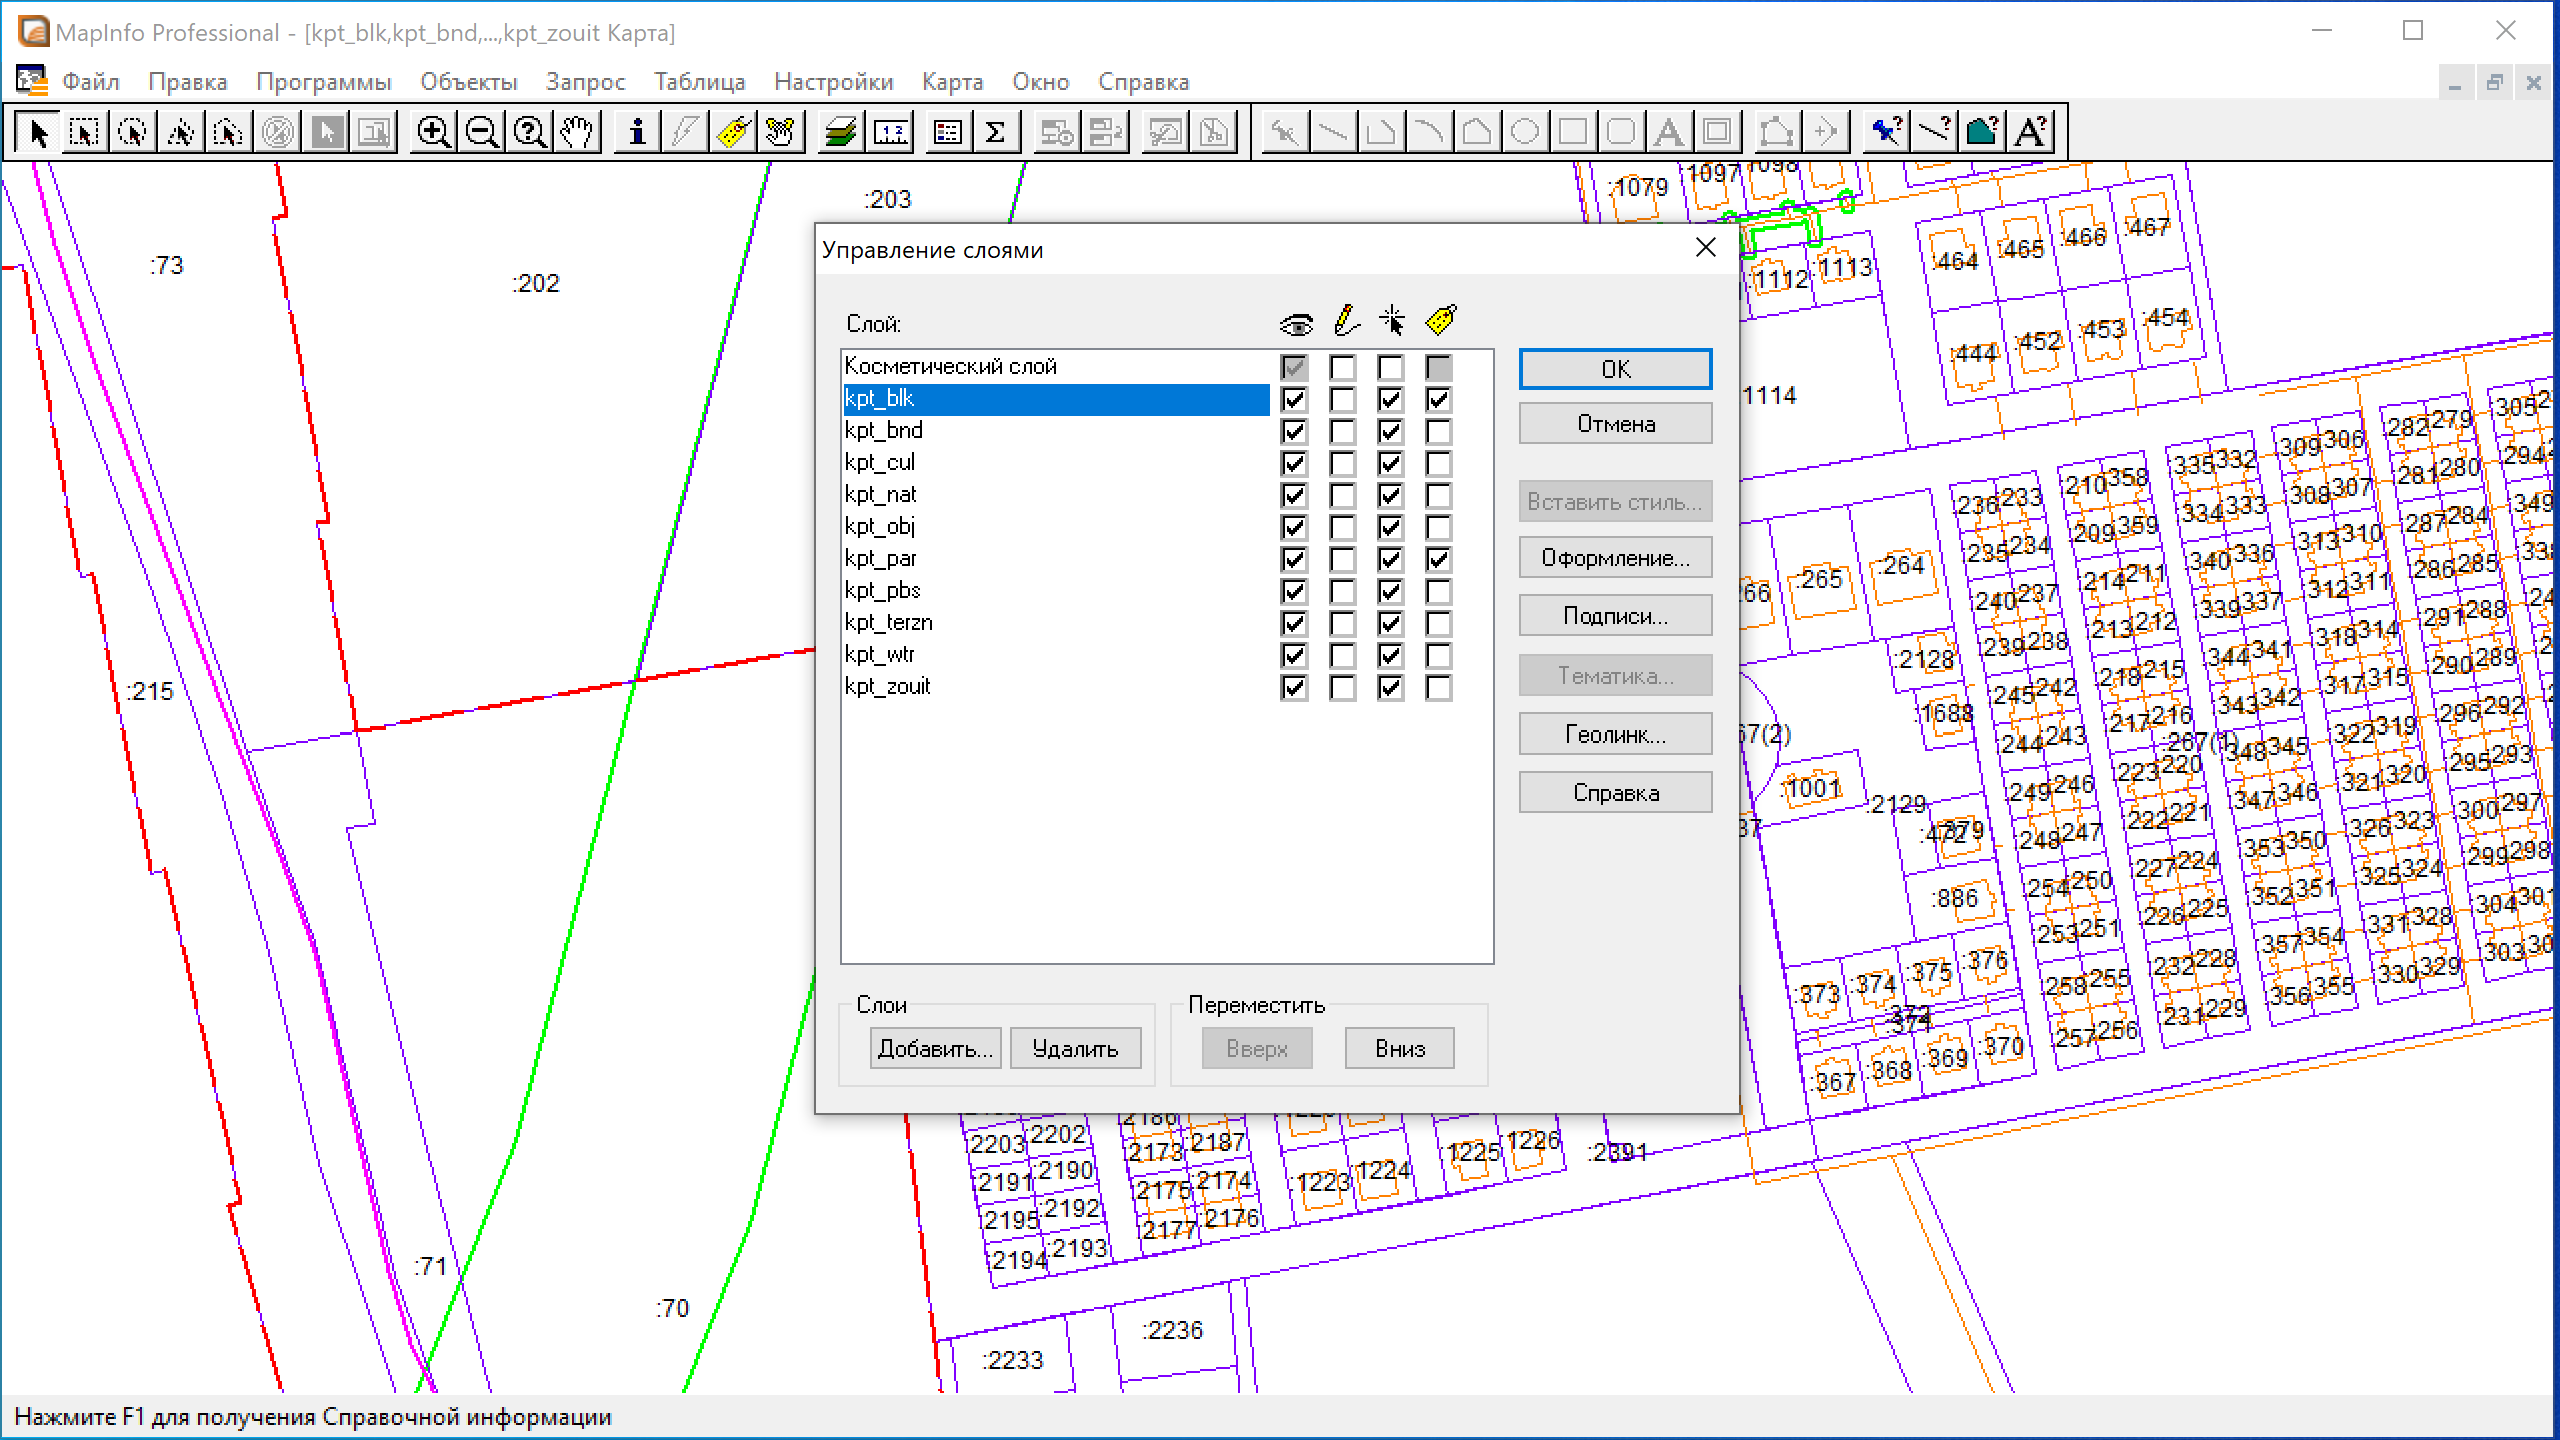The image size is (2560, 1440).
Task: Enable editing for kpt_bnd layer
Action: [1342, 432]
